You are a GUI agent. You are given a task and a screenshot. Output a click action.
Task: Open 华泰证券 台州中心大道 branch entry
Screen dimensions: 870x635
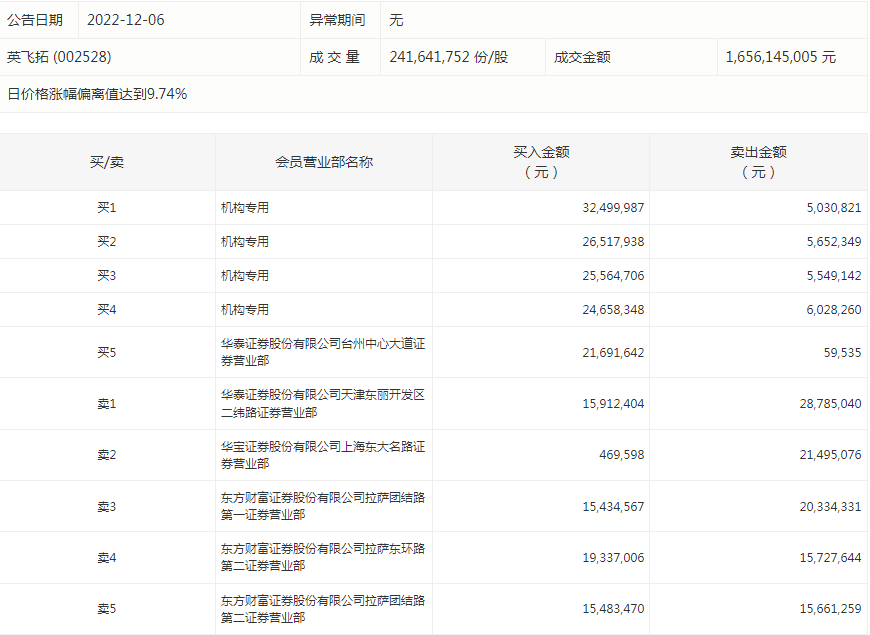(x=323, y=352)
